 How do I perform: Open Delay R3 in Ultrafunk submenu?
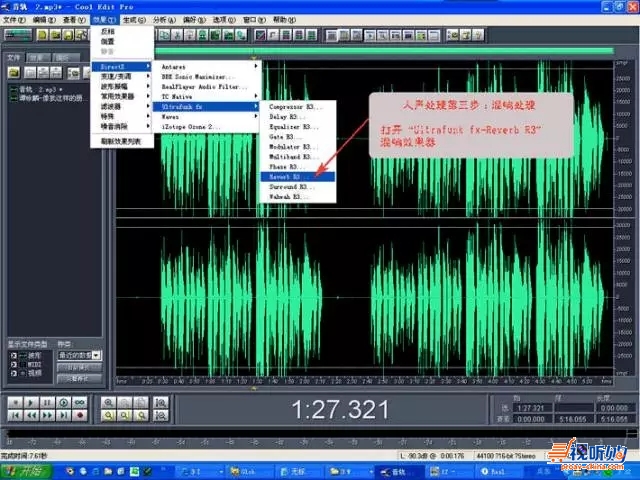point(298,117)
